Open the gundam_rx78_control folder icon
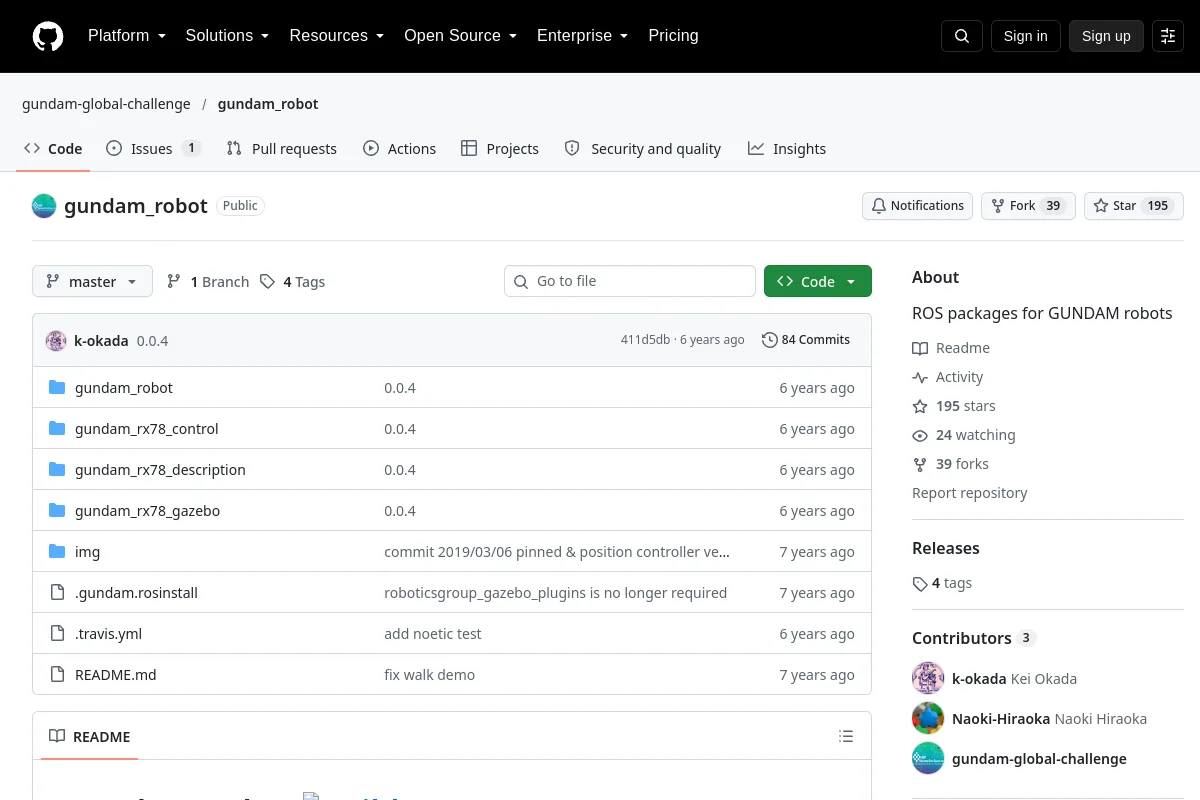The width and height of the screenshot is (1200, 800). click(57, 429)
